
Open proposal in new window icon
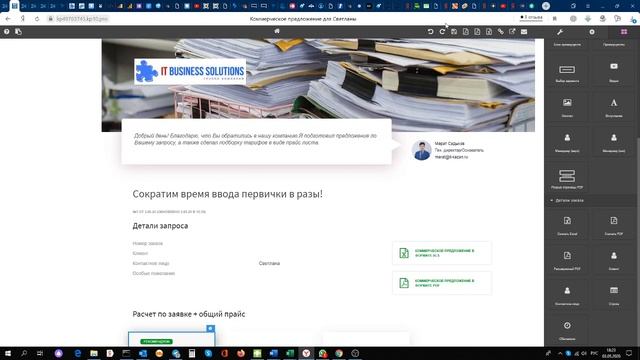tap(512, 31)
